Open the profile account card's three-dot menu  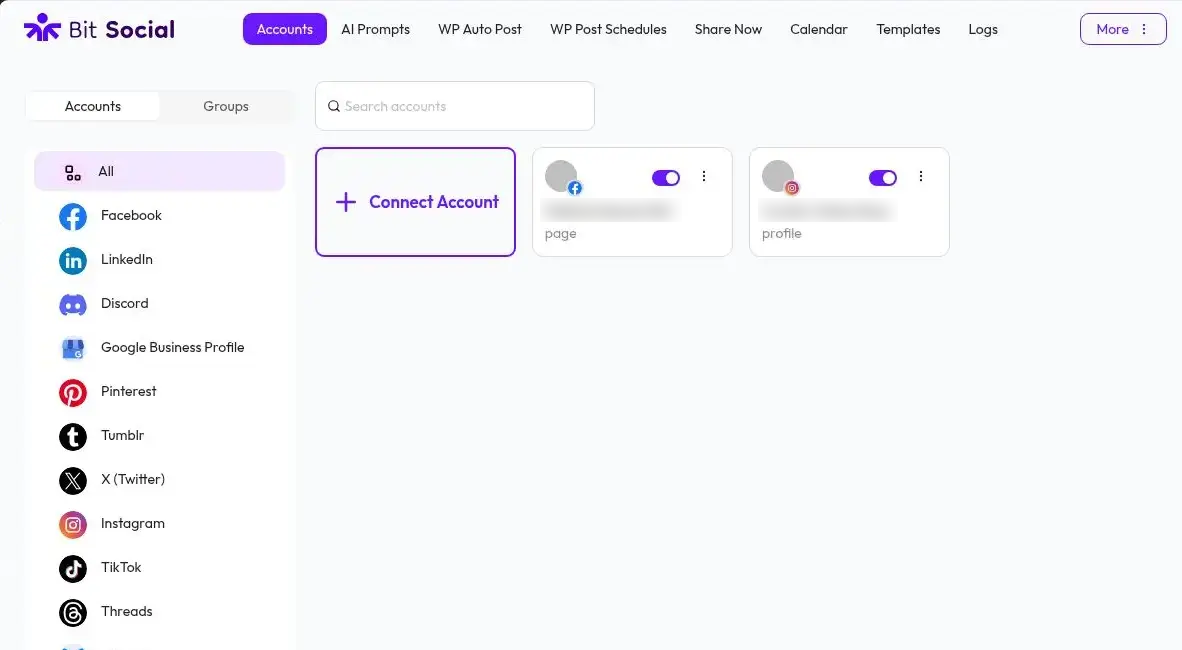point(920,176)
